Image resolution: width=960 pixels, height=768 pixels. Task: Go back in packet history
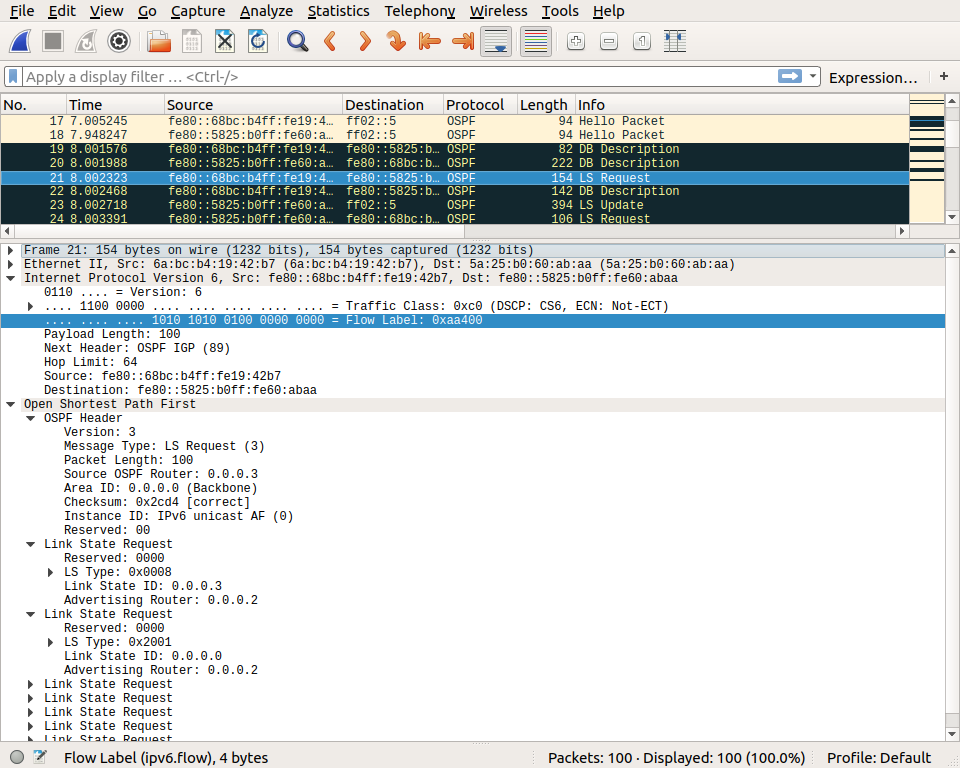(331, 42)
